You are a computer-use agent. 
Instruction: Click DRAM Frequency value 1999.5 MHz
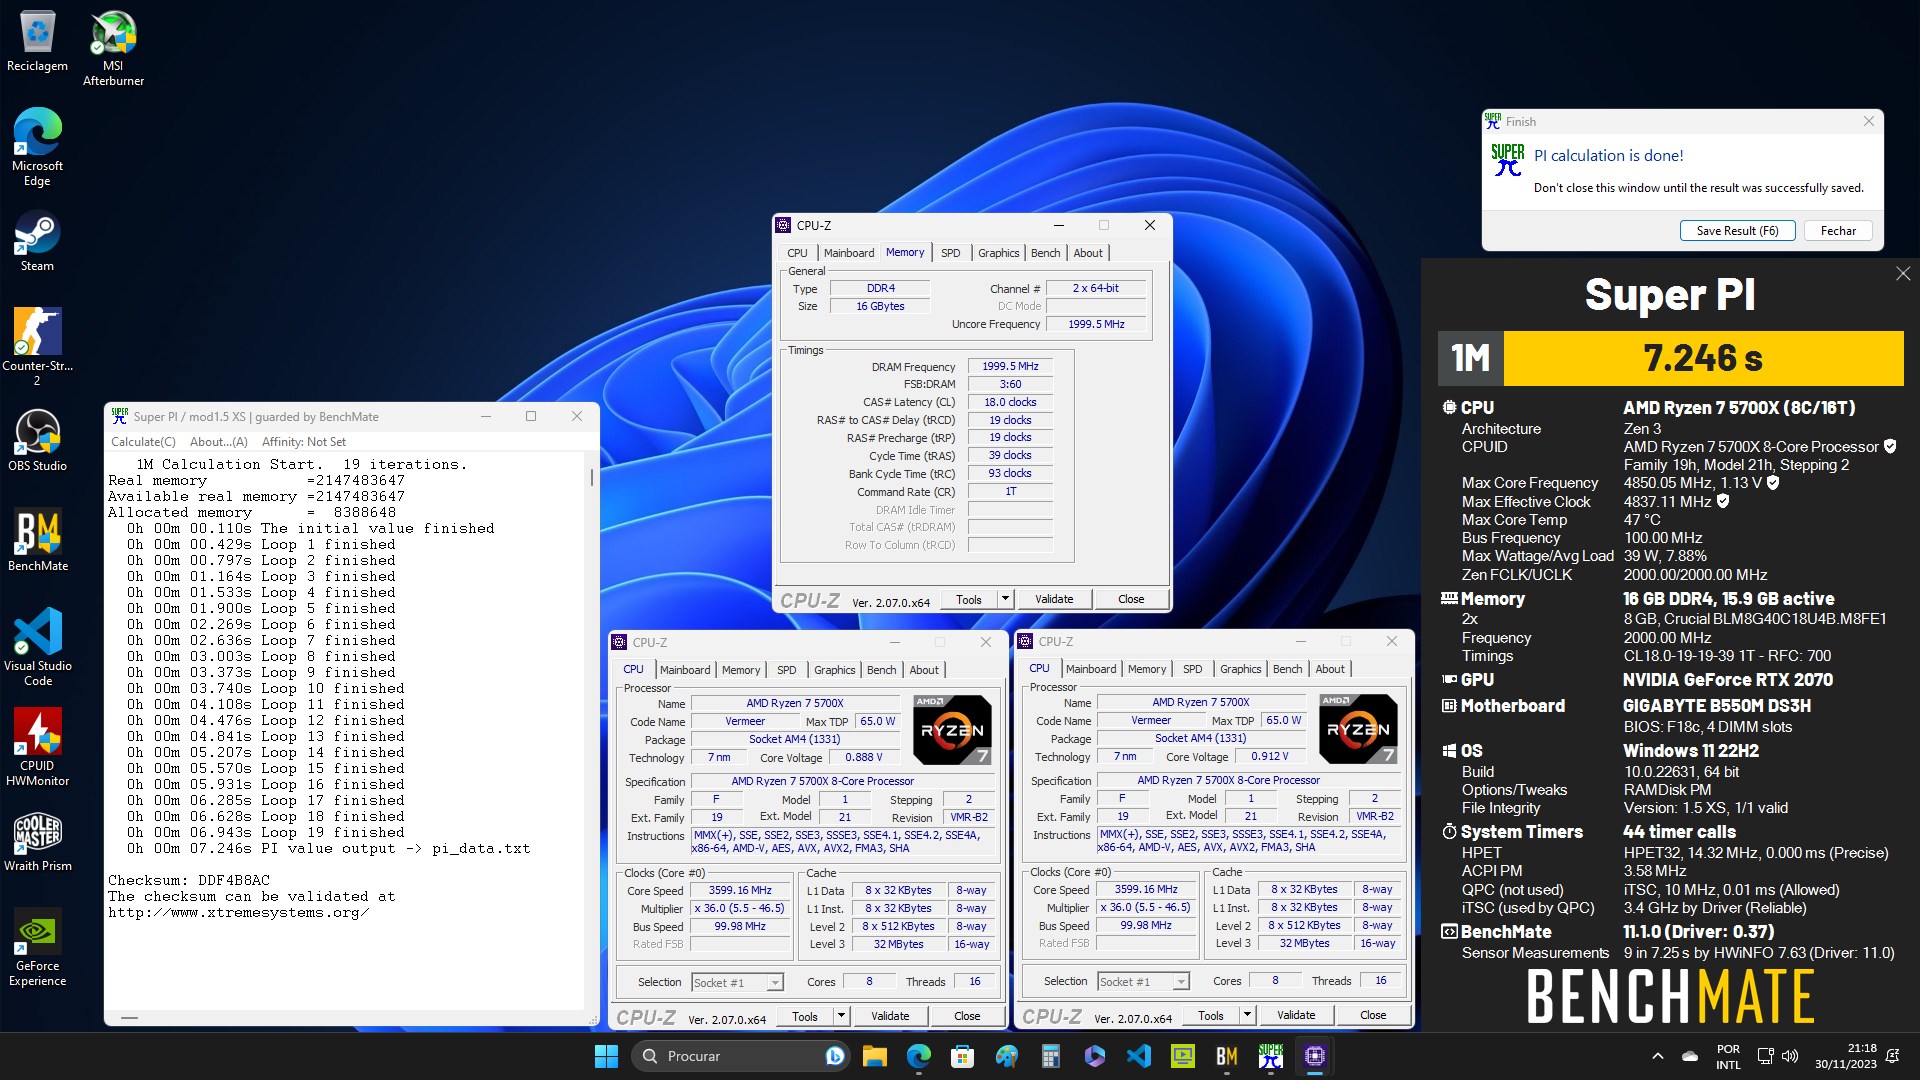click(x=1010, y=366)
